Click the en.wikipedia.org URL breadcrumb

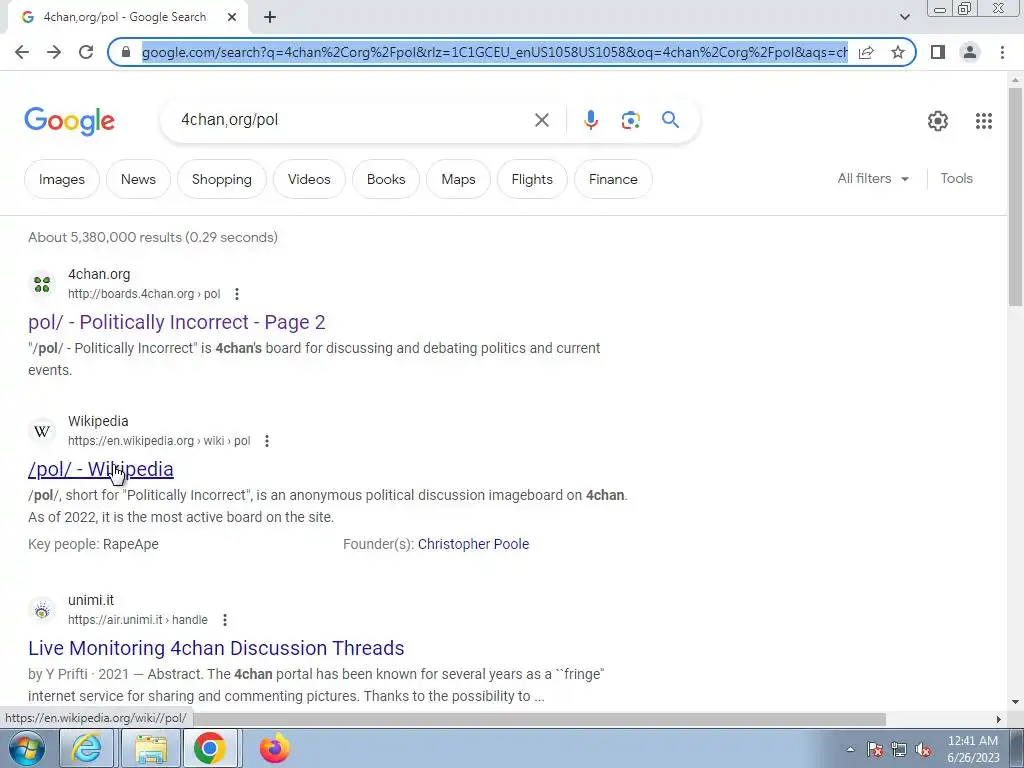(159, 441)
